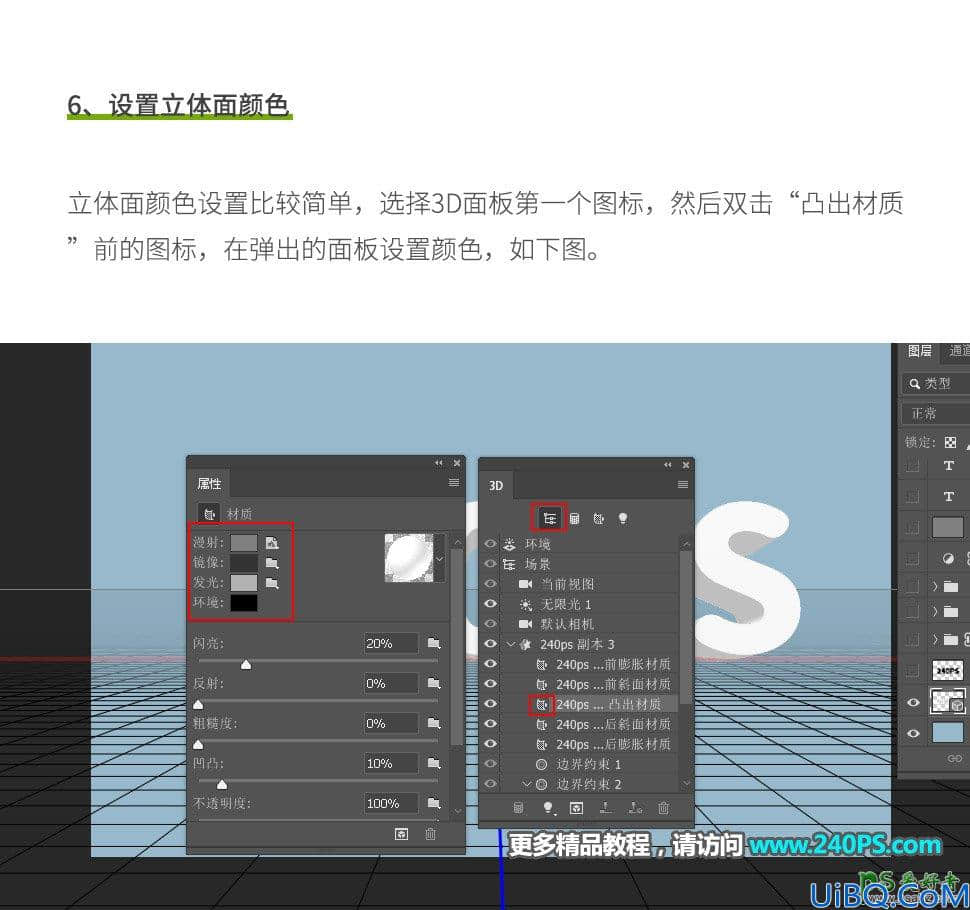Click the specular (镜像) texture folder icon
Viewport: 970px width, 910px height.
pos(272,563)
